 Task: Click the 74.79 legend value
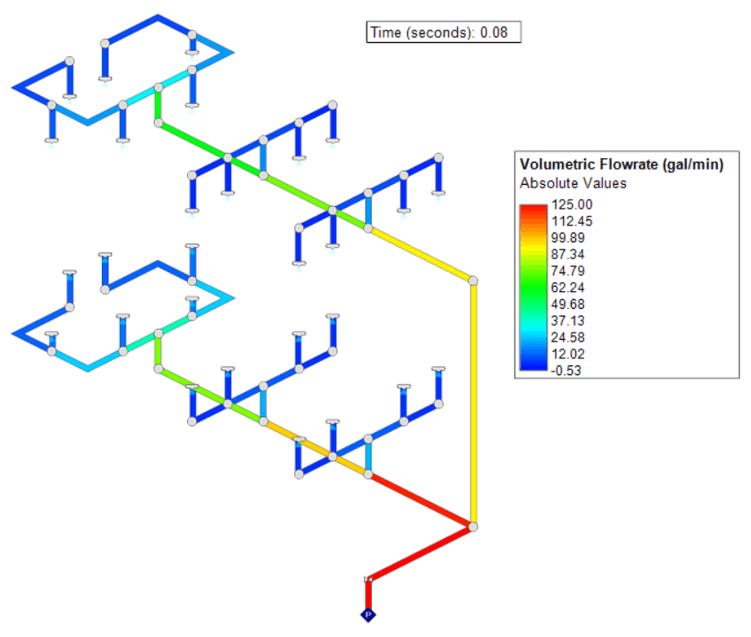click(568, 271)
